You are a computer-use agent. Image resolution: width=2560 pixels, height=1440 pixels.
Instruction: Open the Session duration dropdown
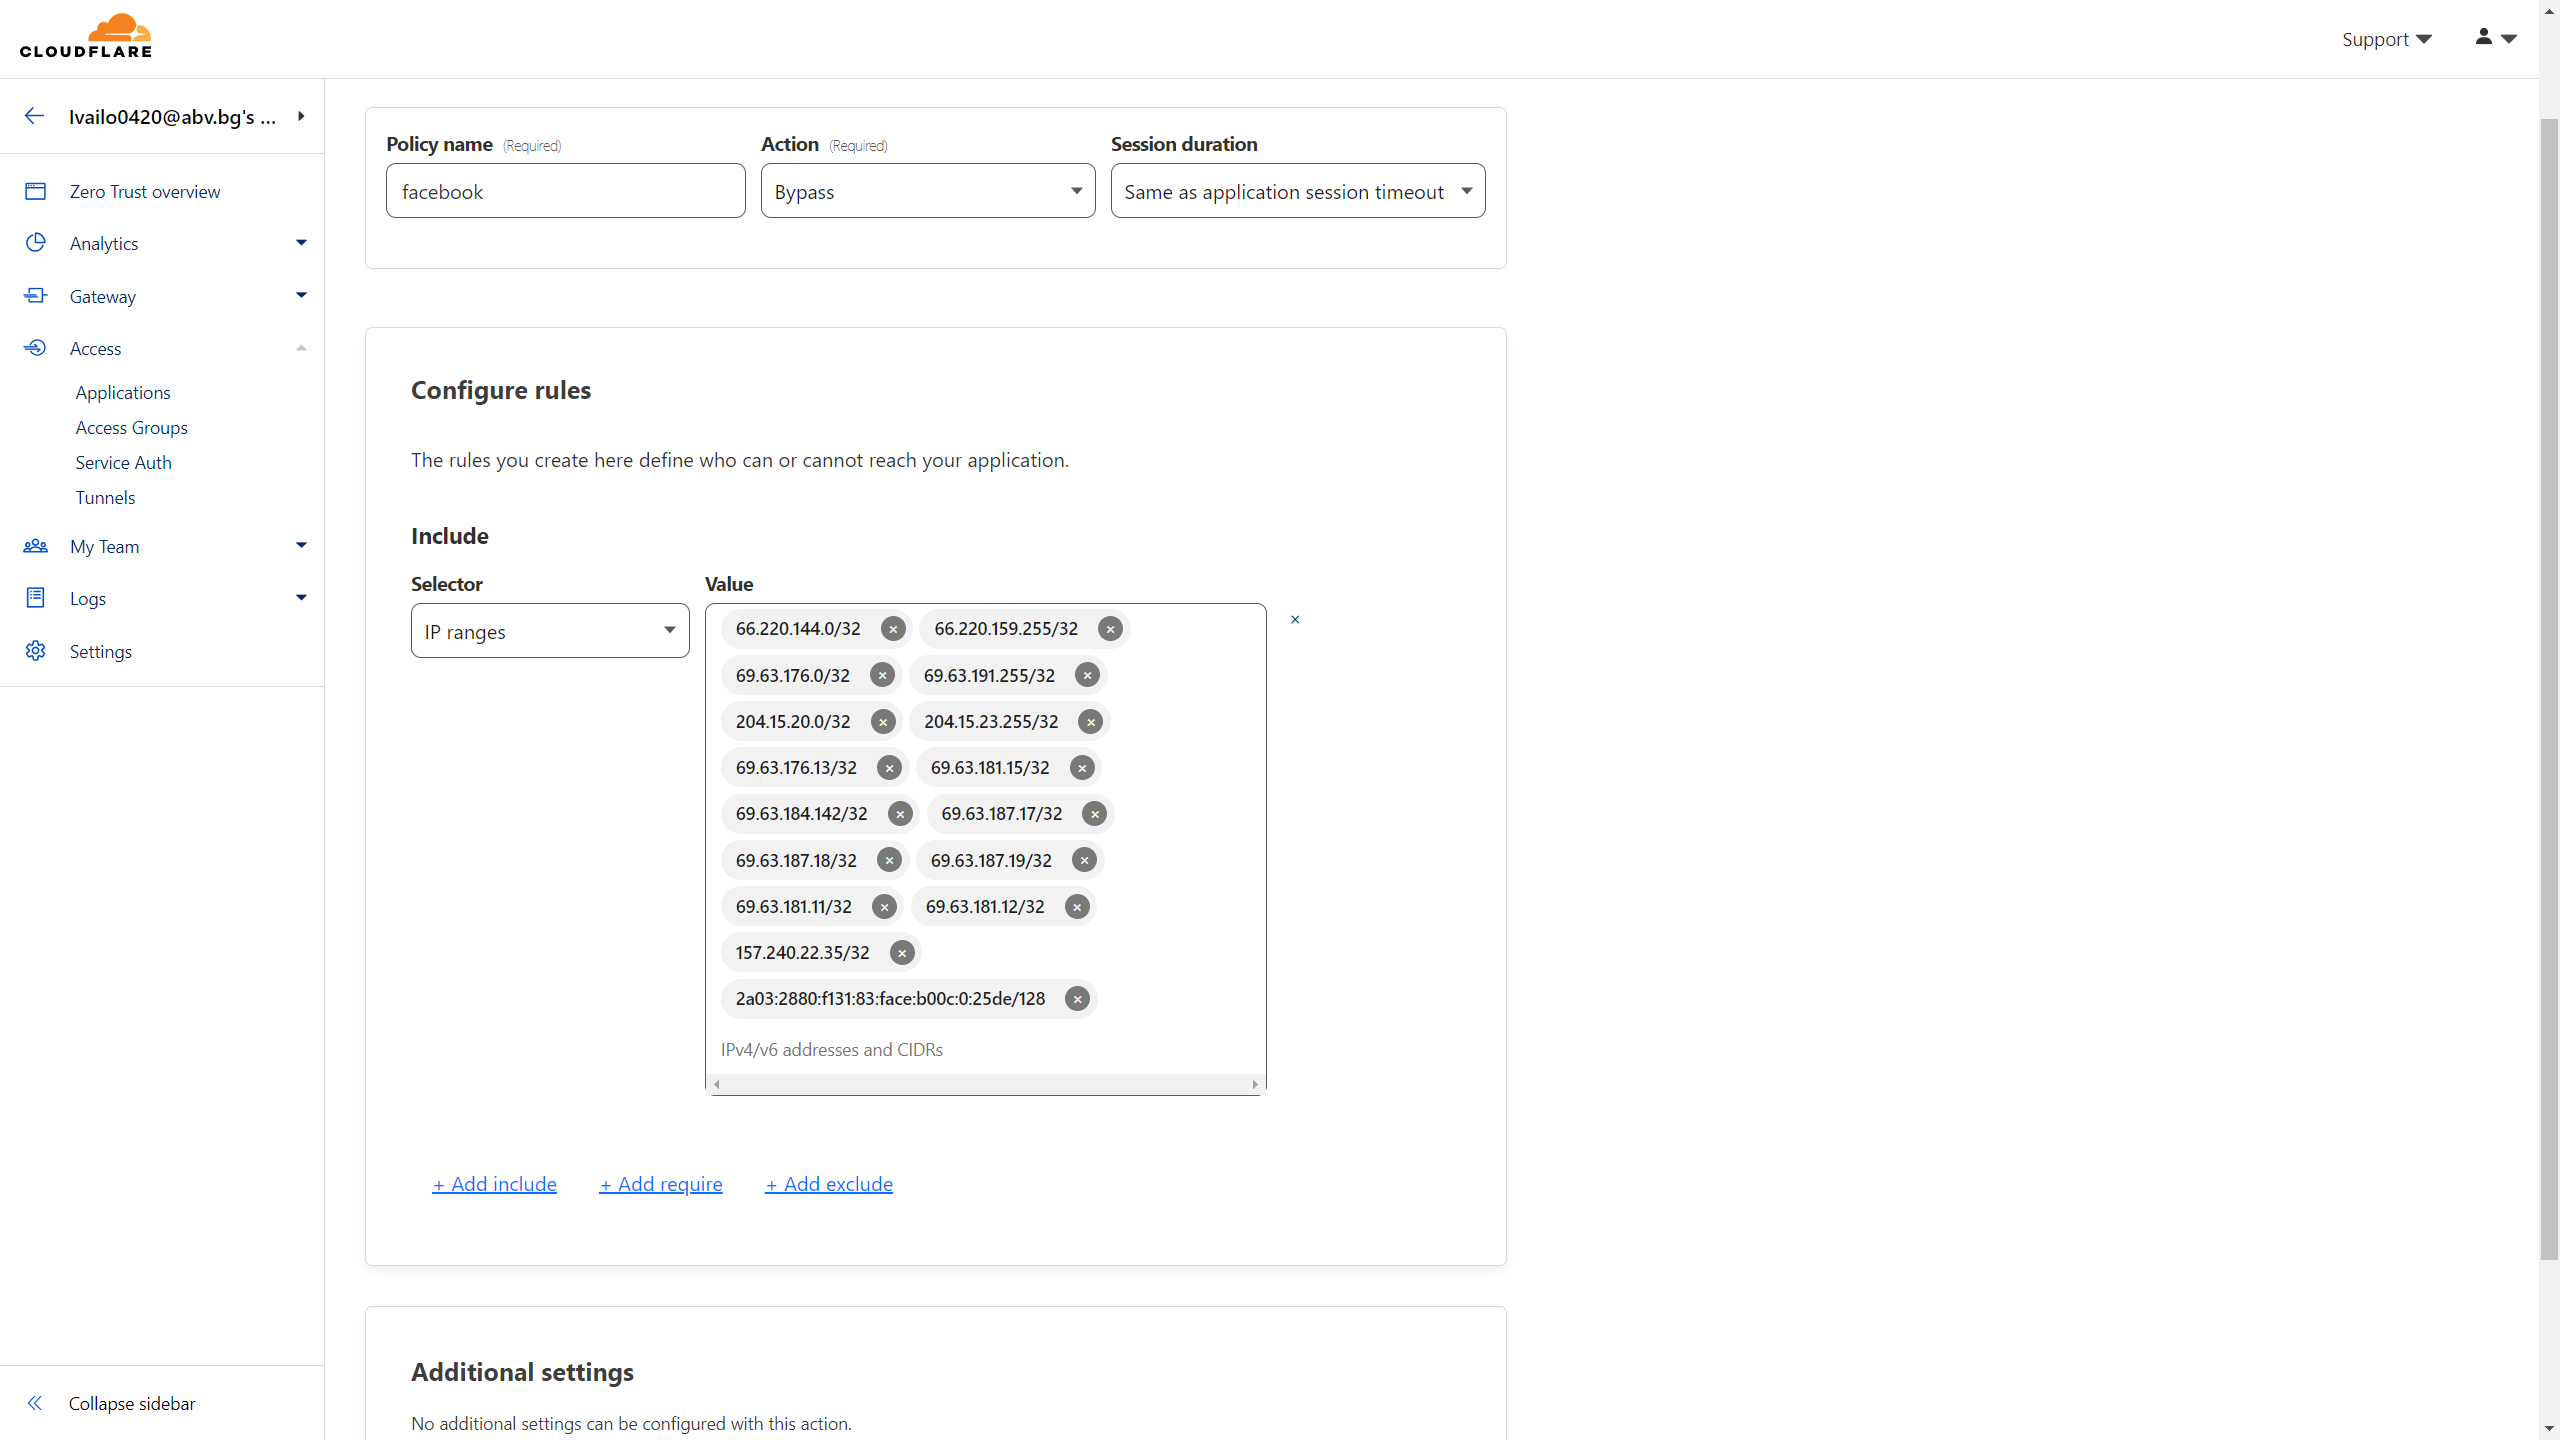(x=1297, y=191)
